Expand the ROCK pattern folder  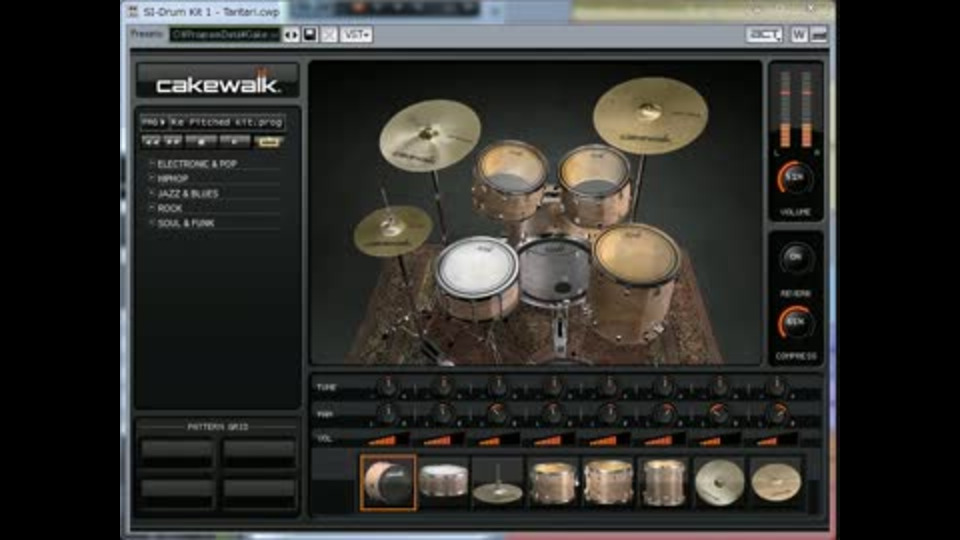170,208
